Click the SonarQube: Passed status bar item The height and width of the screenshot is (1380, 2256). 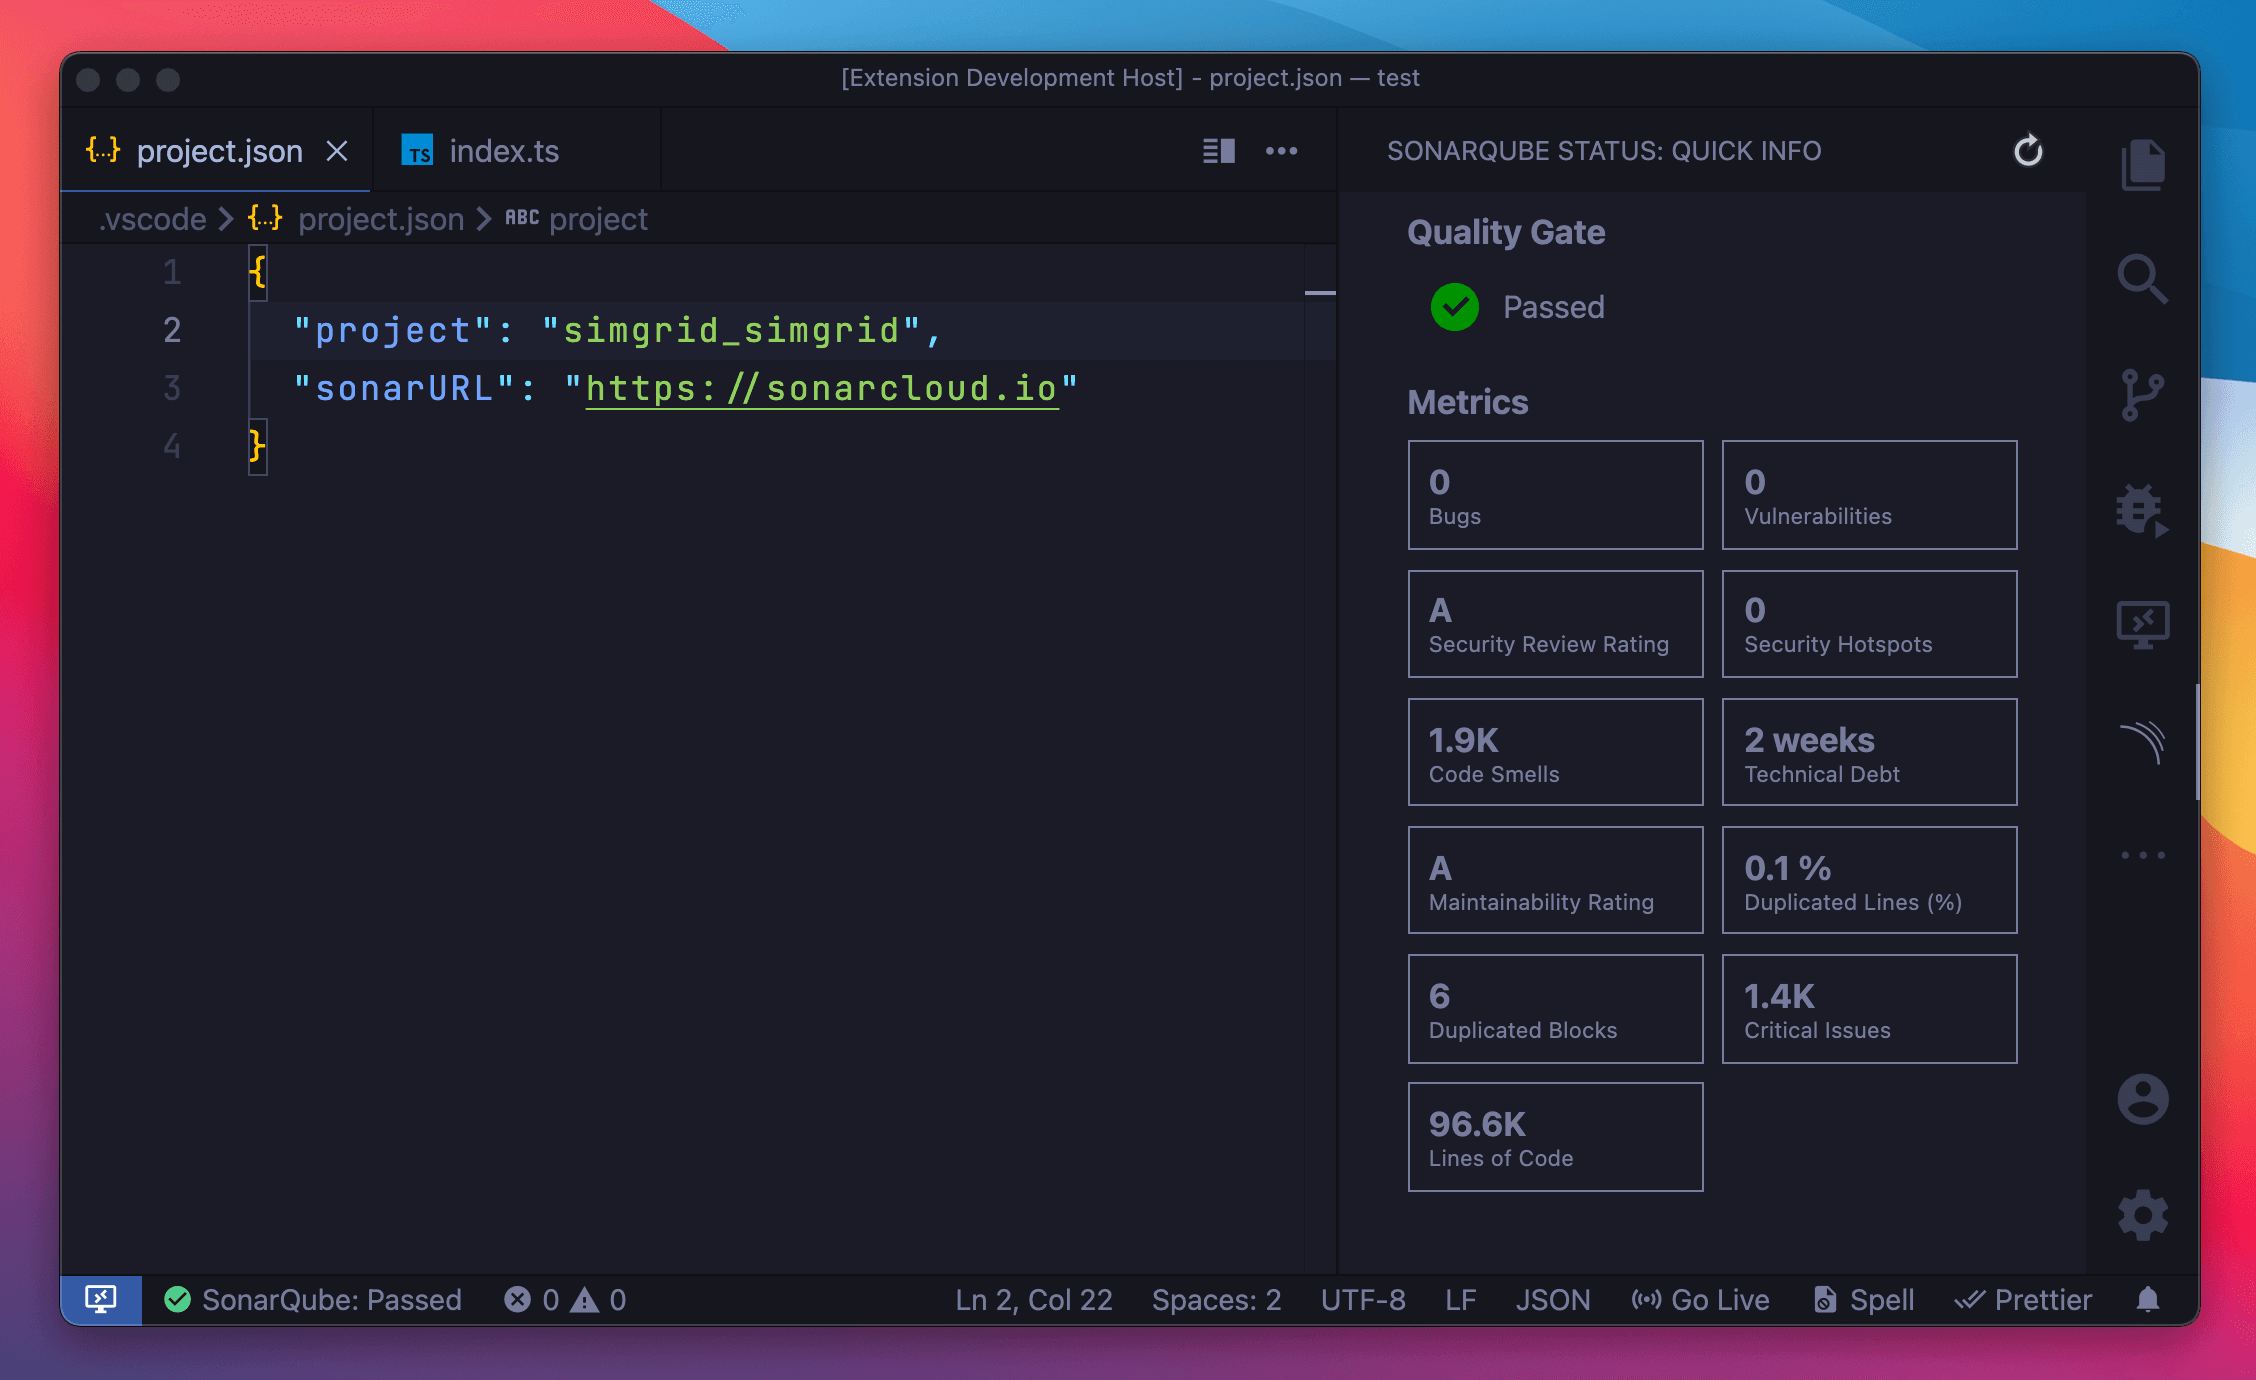point(313,1300)
